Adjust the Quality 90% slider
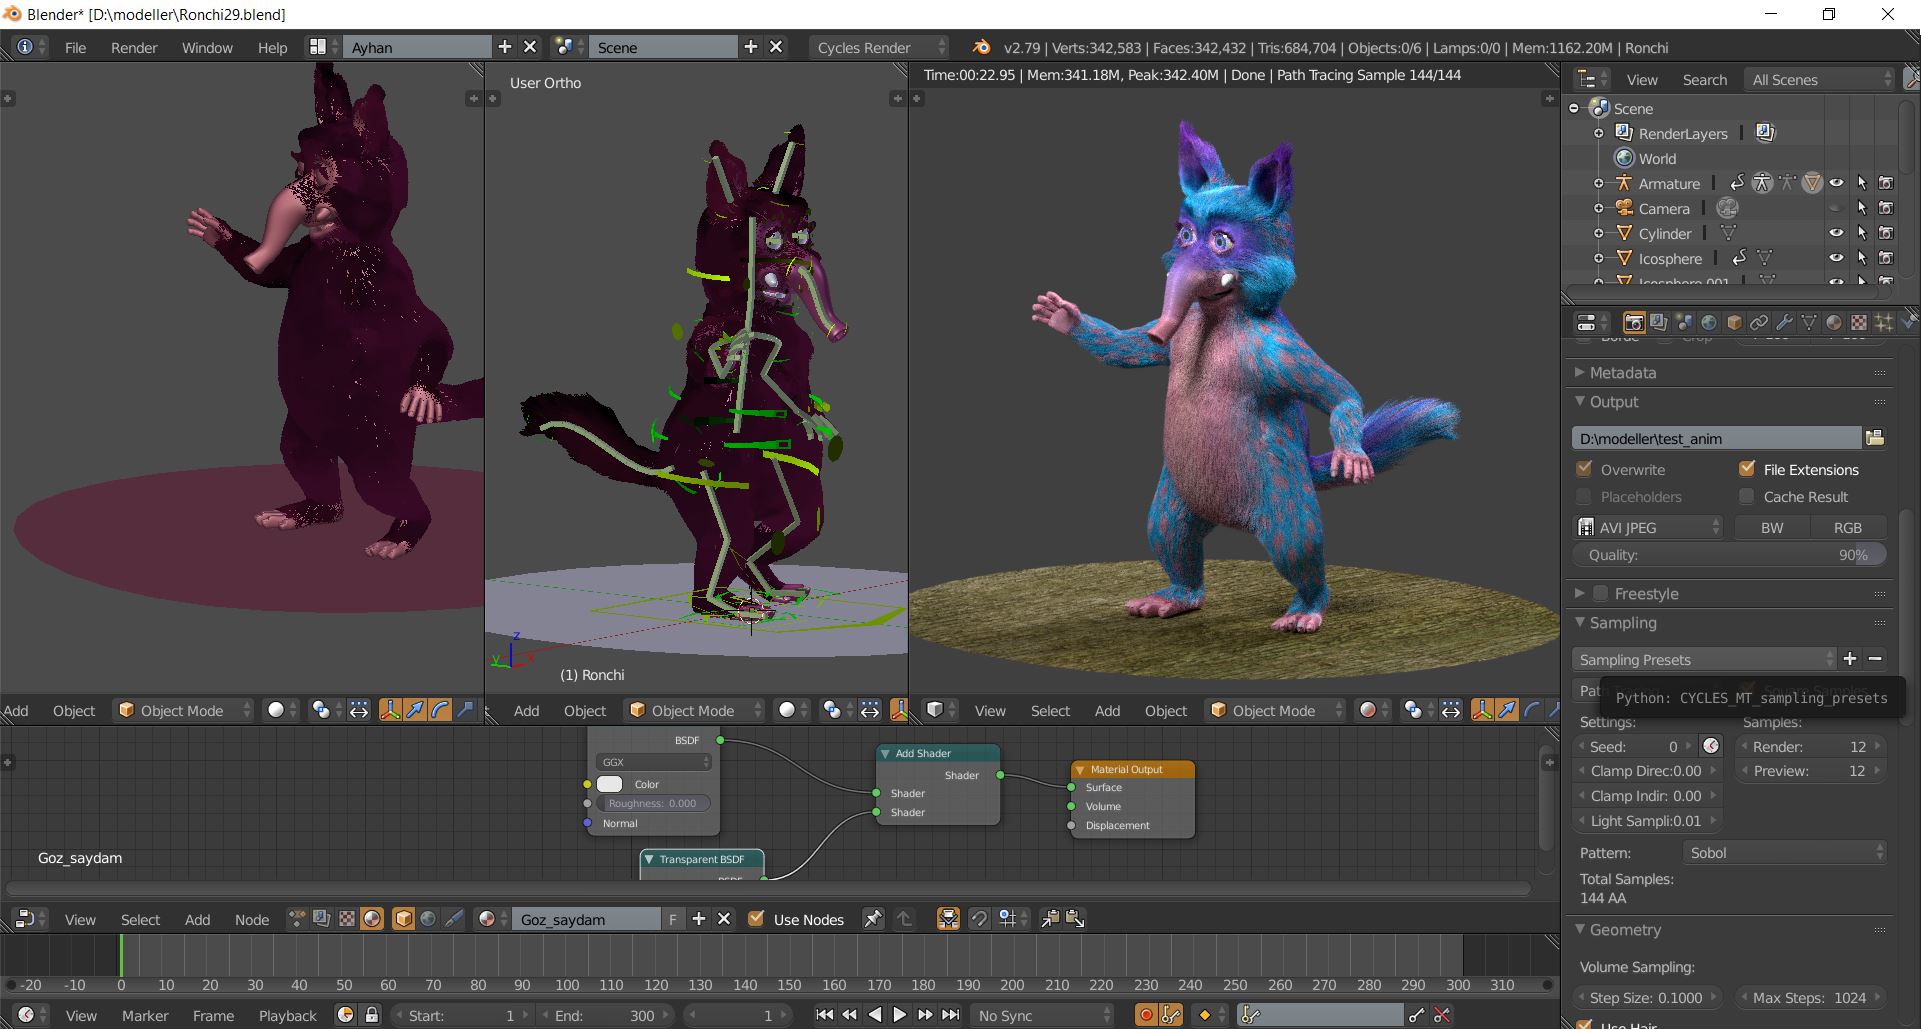 (1730, 555)
